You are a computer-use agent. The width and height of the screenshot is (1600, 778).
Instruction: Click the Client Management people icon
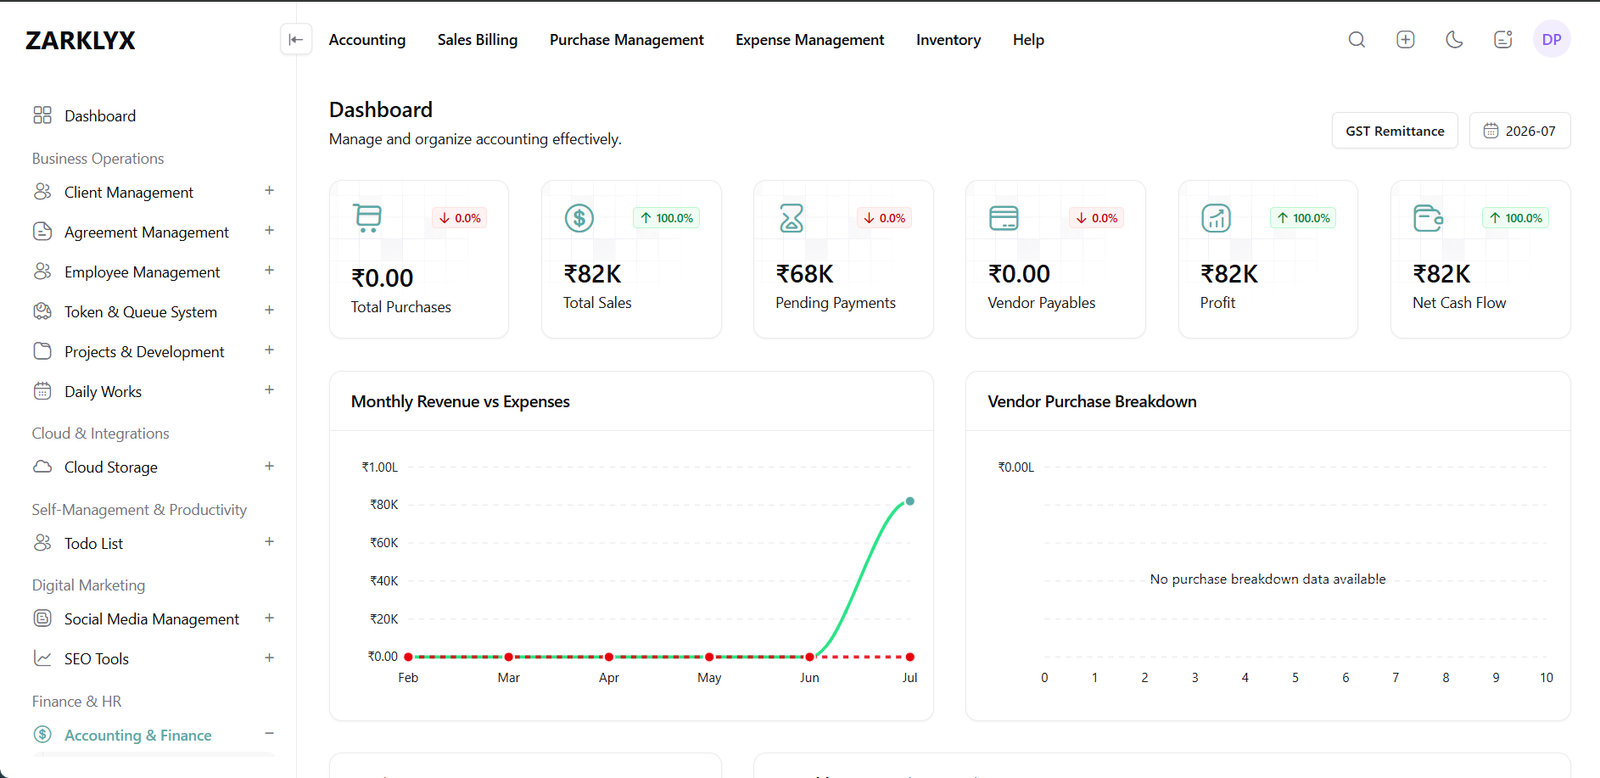42,192
